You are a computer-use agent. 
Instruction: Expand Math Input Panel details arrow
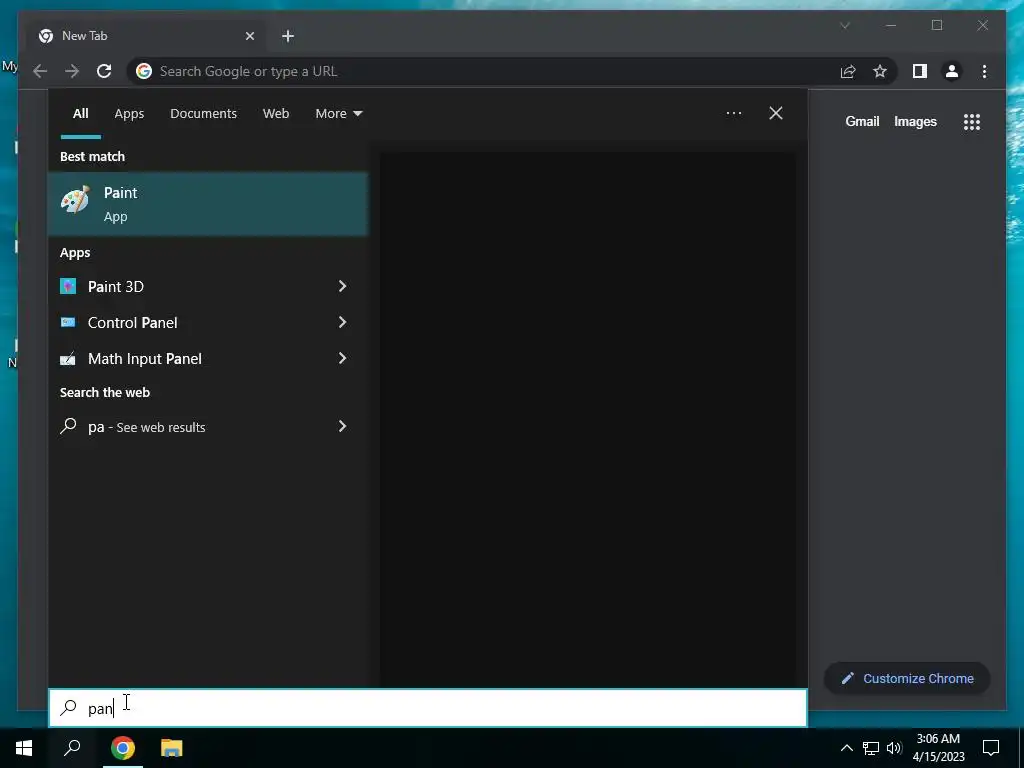coord(342,359)
